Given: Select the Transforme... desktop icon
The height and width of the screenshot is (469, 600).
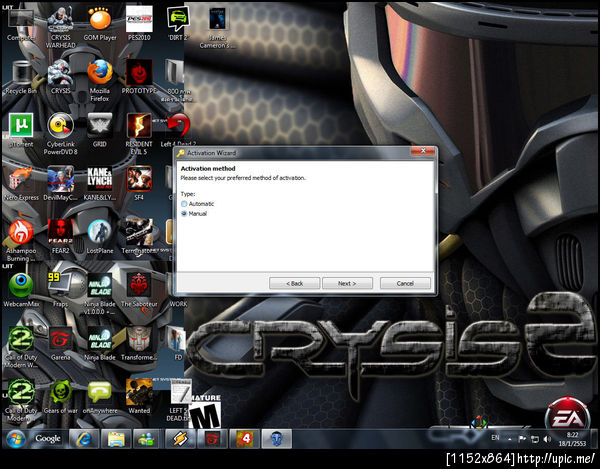Looking at the screenshot, I should coord(139,344).
